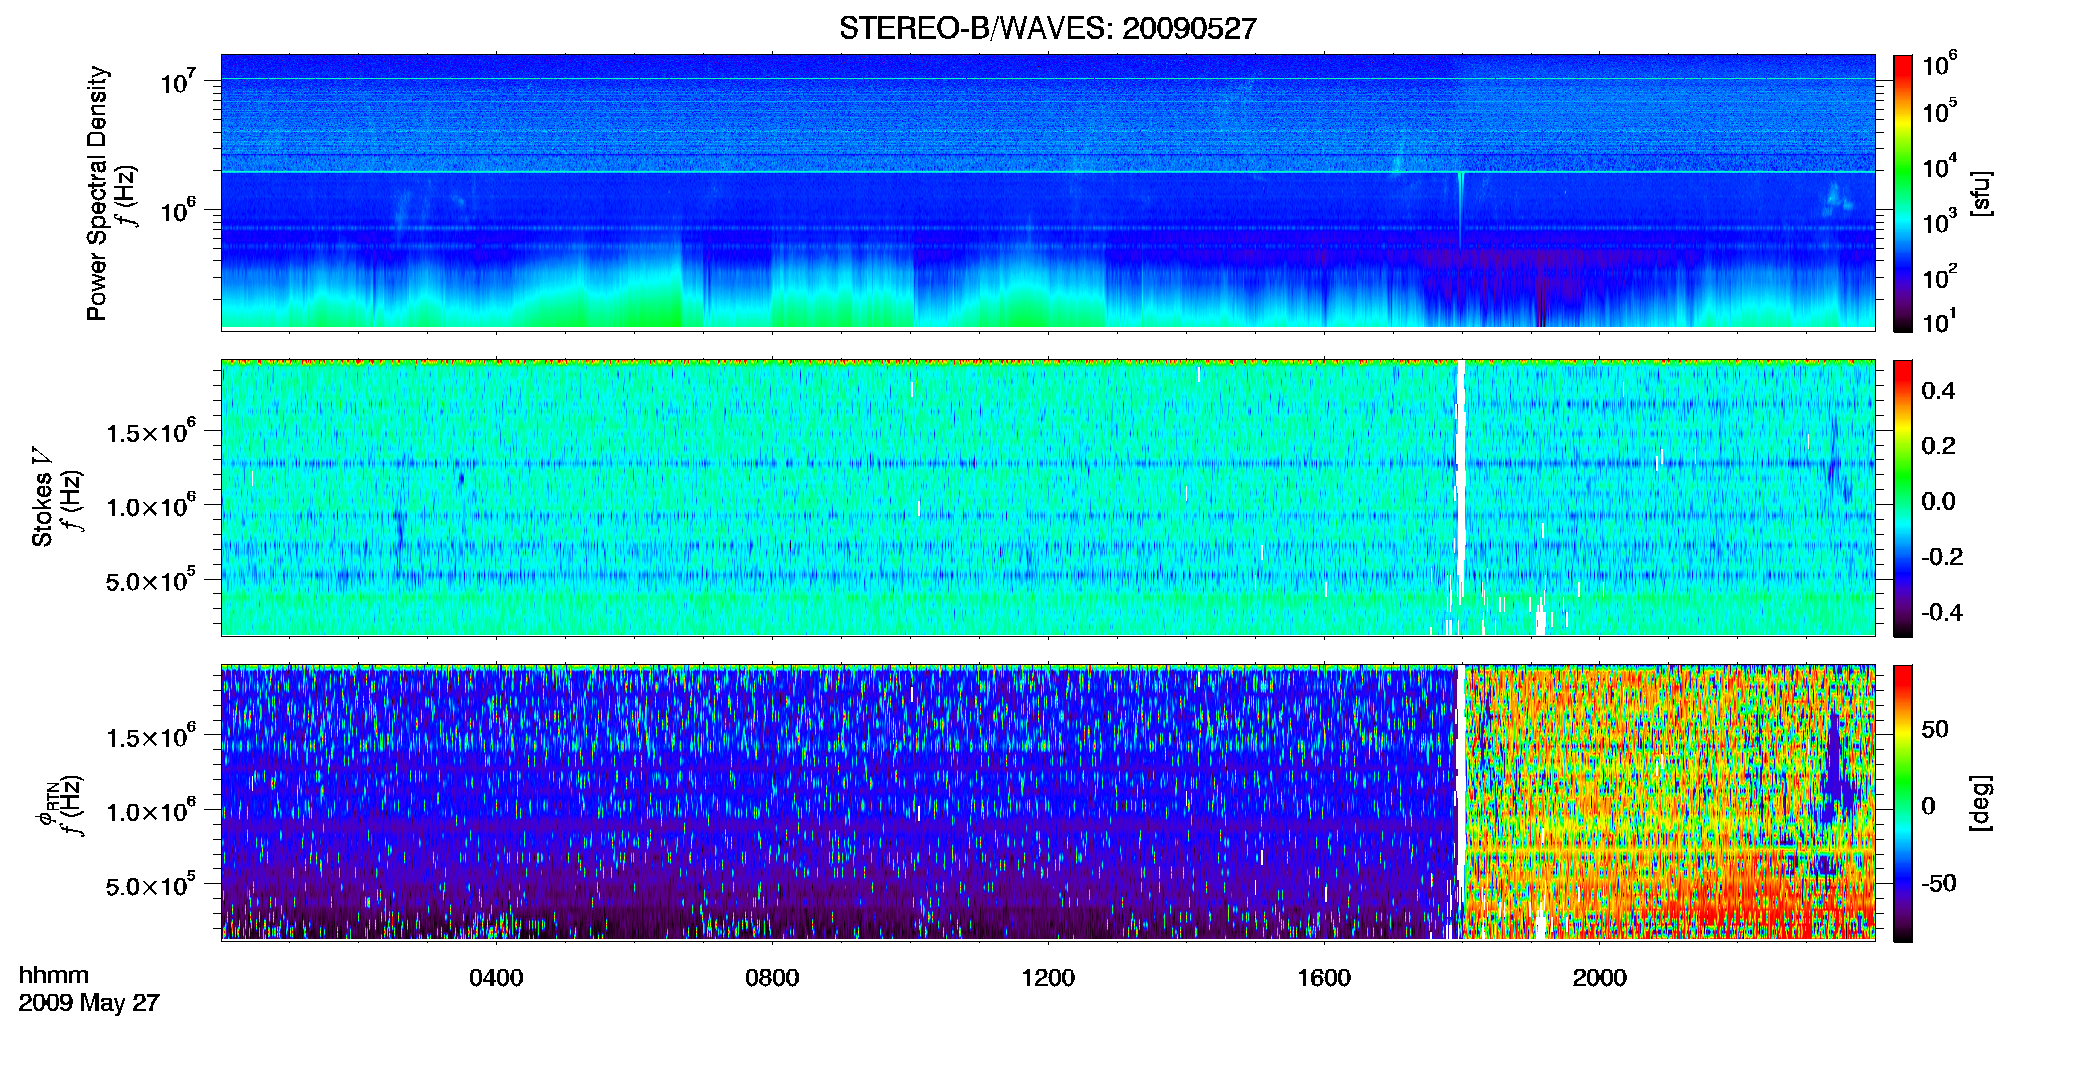Click the 1.0×10^6 tick on Stokes V axis
This screenshot has width=2096, height=1080.
152,506
